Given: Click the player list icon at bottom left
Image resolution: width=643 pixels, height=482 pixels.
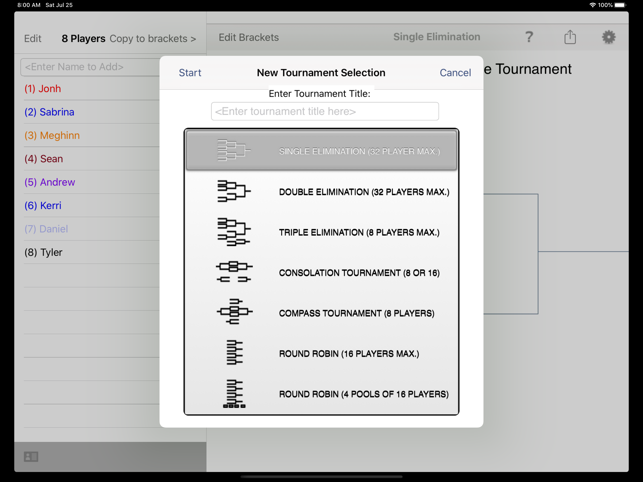Looking at the screenshot, I should 31,457.
